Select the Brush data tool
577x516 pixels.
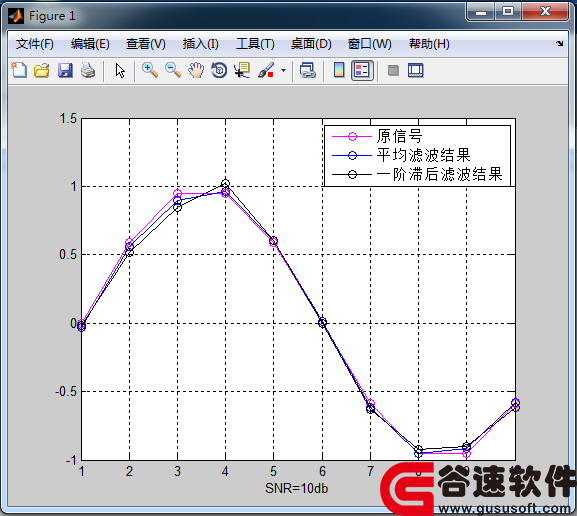pyautogui.click(x=266, y=70)
